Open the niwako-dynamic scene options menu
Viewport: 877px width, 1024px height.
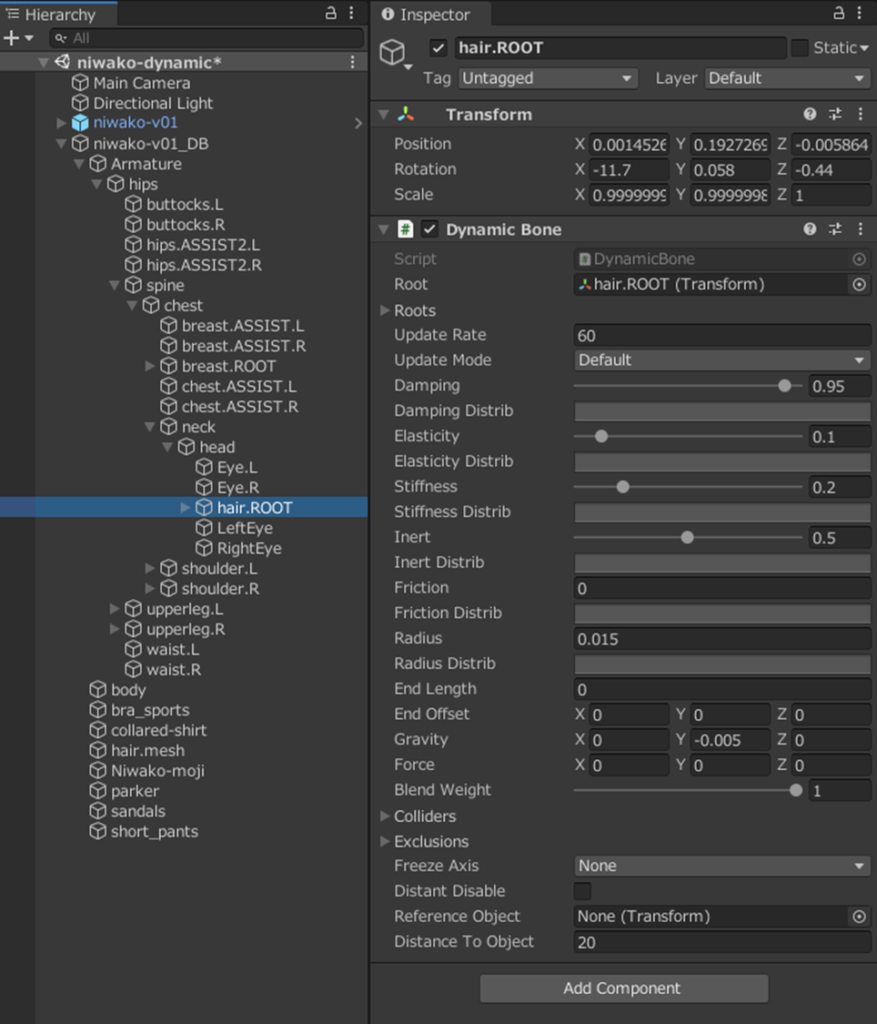[x=352, y=62]
